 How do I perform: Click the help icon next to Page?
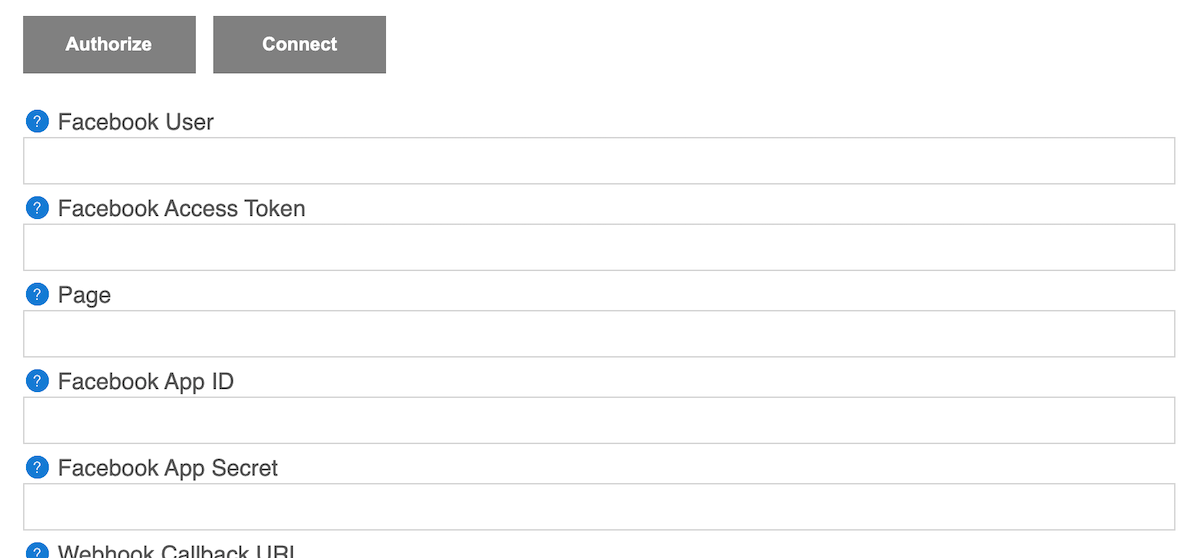coord(36,295)
